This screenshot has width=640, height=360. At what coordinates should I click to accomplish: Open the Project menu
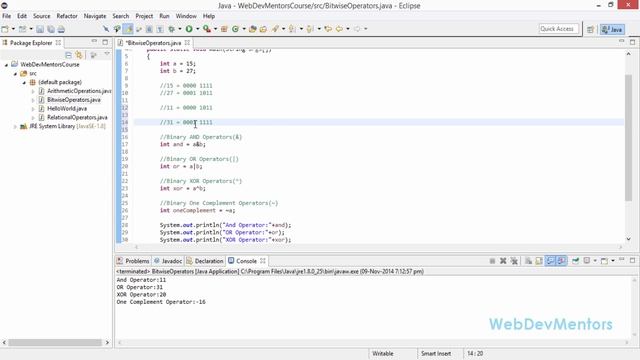[144, 16]
